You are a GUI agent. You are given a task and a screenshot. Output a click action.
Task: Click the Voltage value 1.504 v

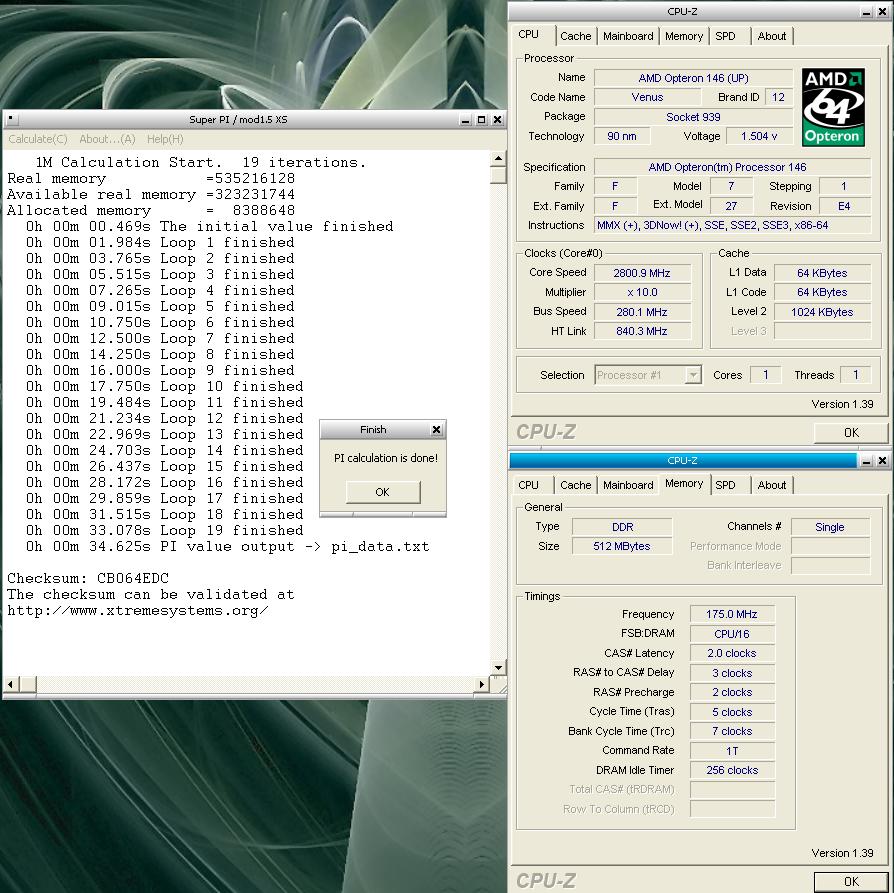759,136
